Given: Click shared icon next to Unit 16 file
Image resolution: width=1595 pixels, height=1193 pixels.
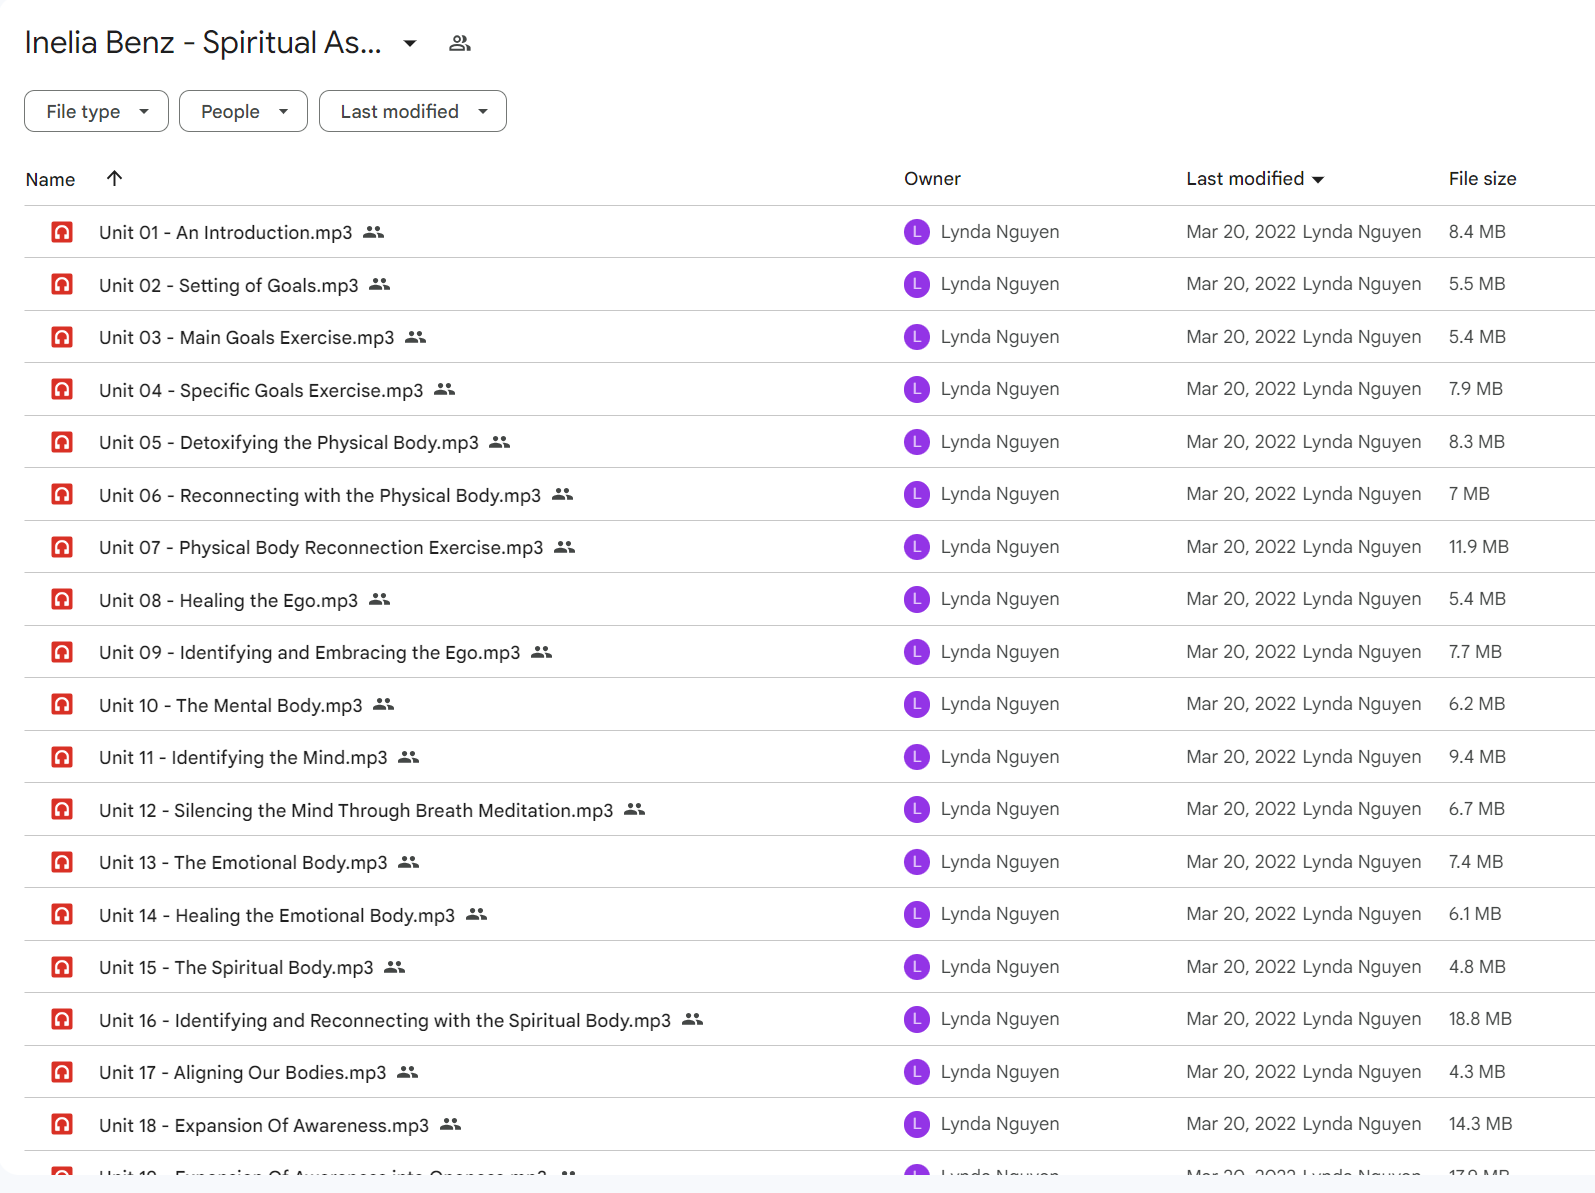Looking at the screenshot, I should 692,1019.
